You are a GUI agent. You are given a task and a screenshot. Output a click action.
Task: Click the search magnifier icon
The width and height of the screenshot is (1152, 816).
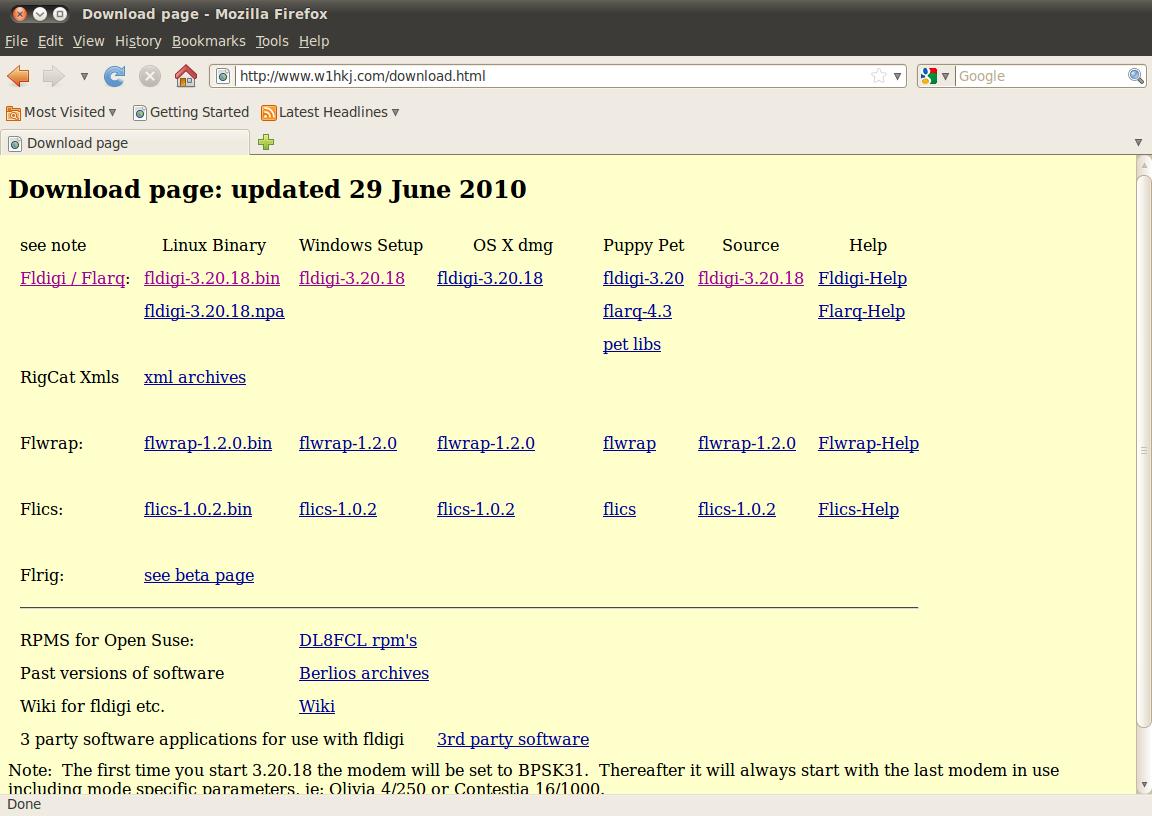pos(1135,76)
